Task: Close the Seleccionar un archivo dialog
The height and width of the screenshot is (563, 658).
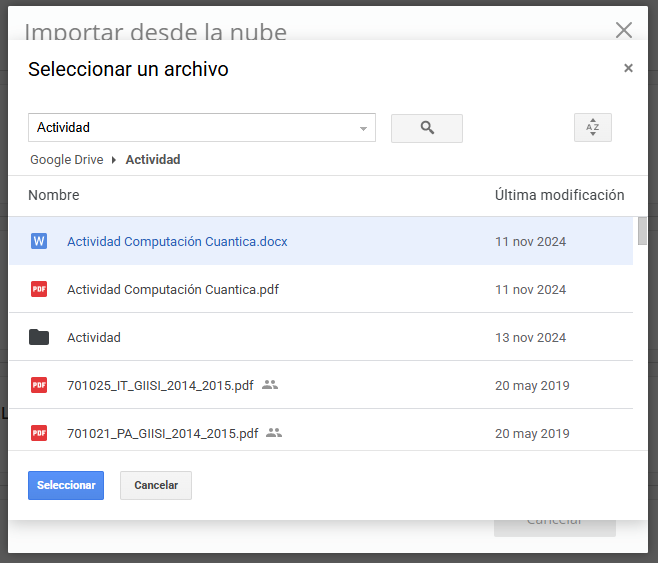Action: (628, 69)
